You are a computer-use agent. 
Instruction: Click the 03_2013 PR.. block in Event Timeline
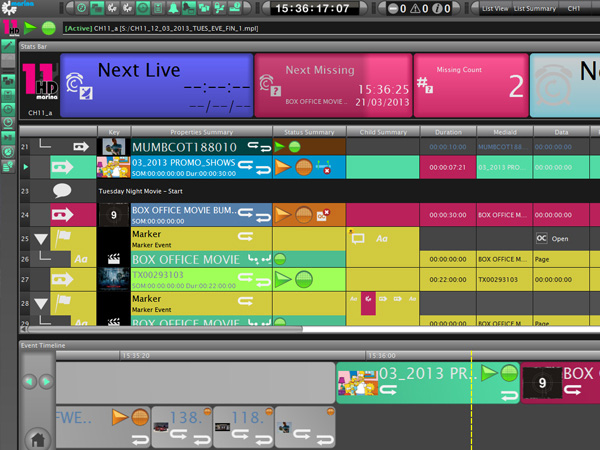pyautogui.click(x=428, y=383)
